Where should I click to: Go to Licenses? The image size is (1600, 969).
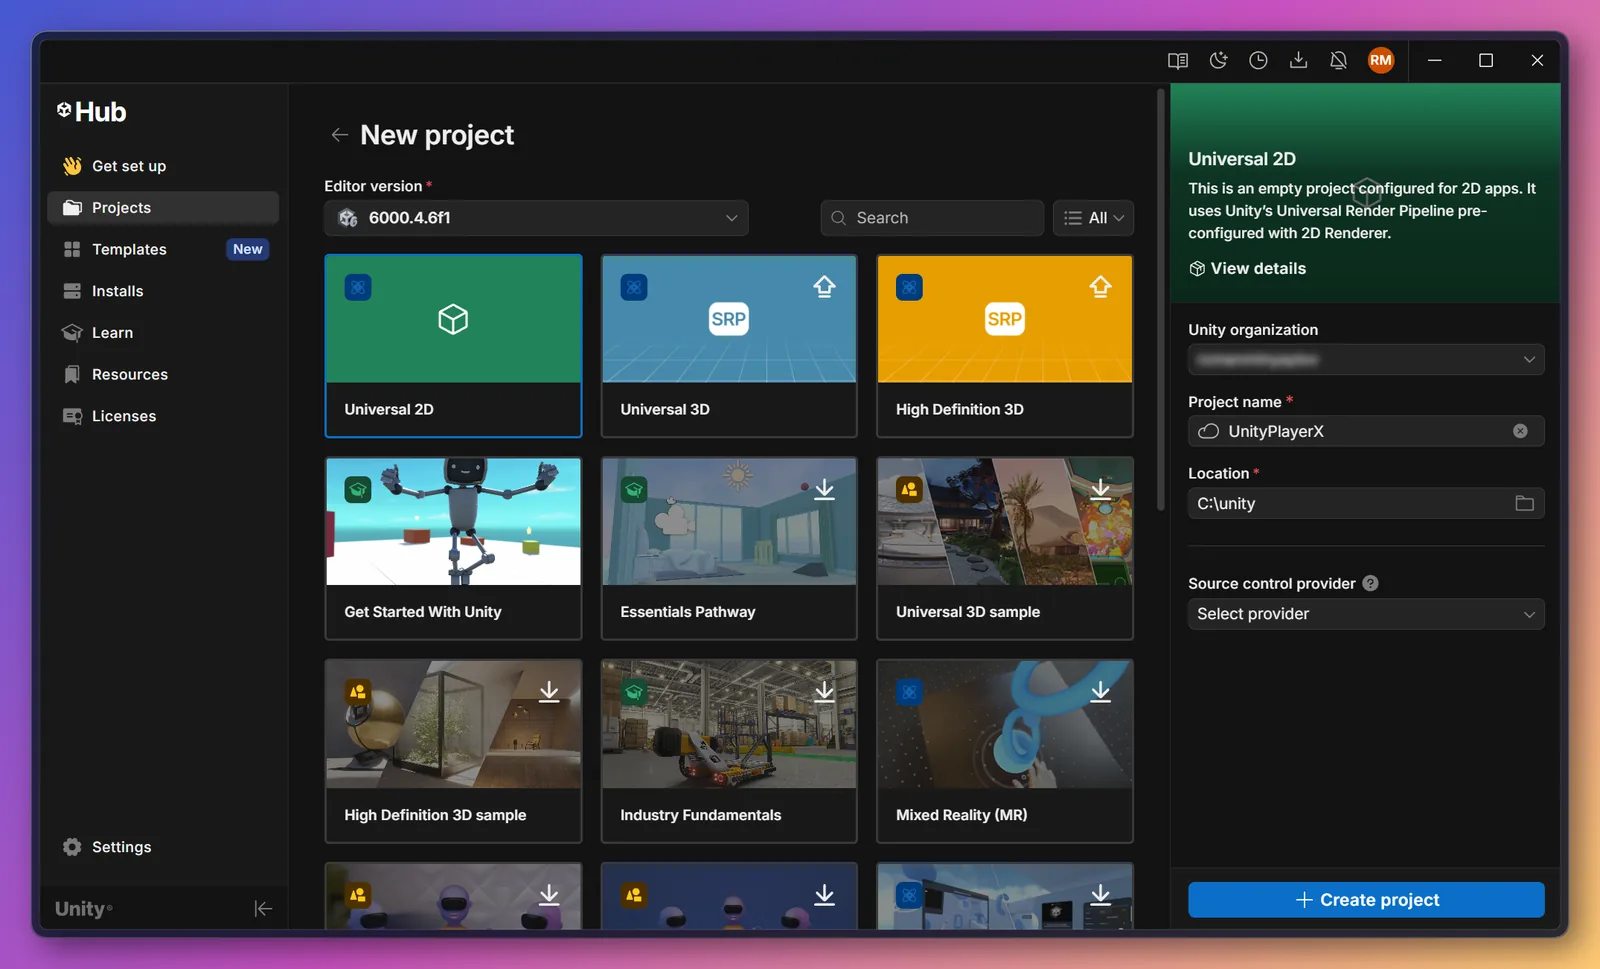[163, 416]
